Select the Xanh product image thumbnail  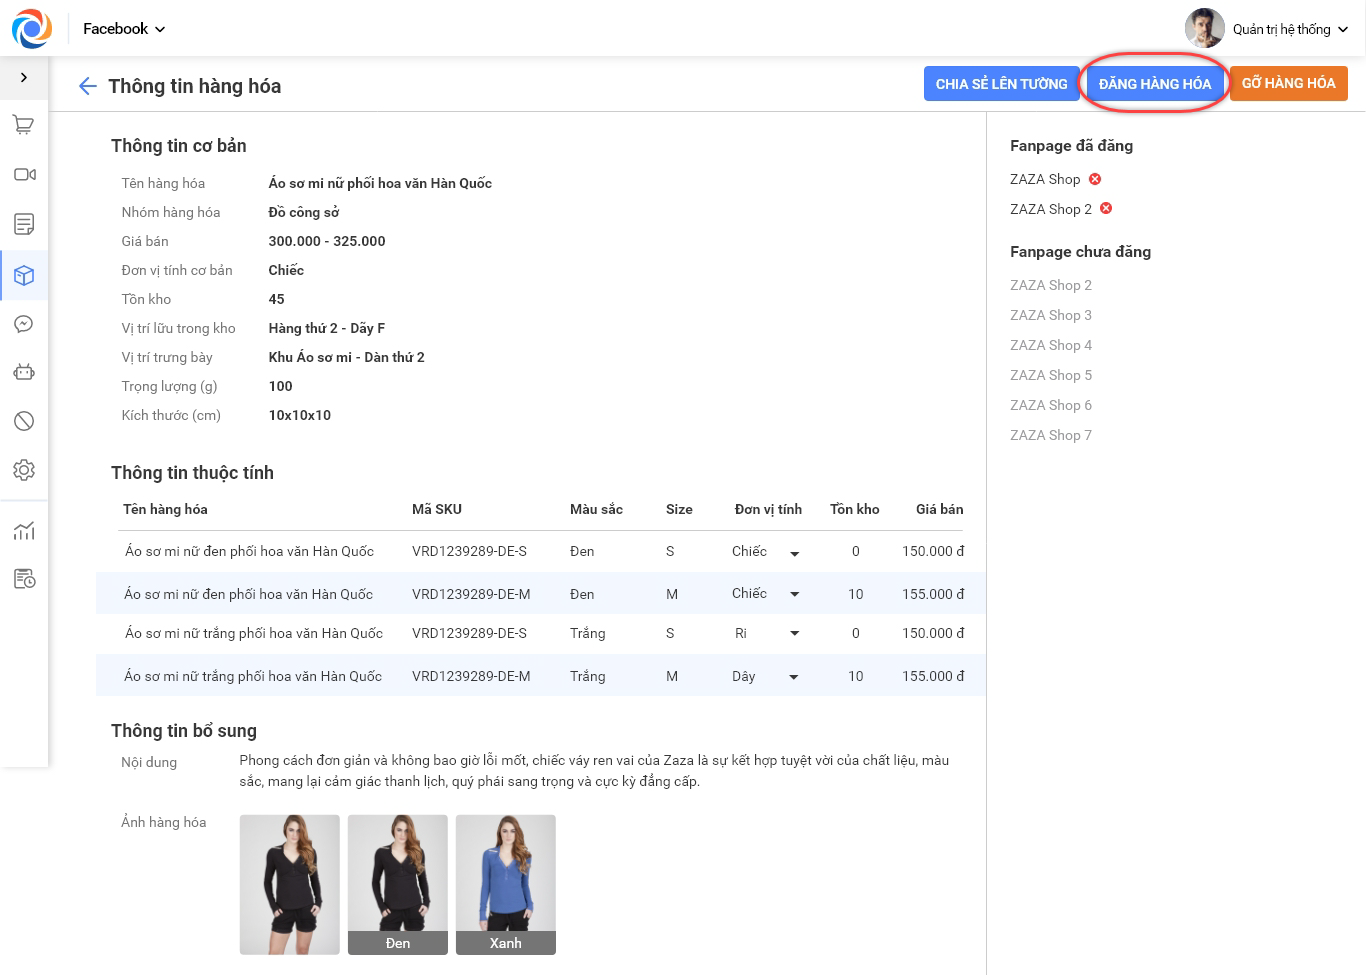click(x=505, y=884)
